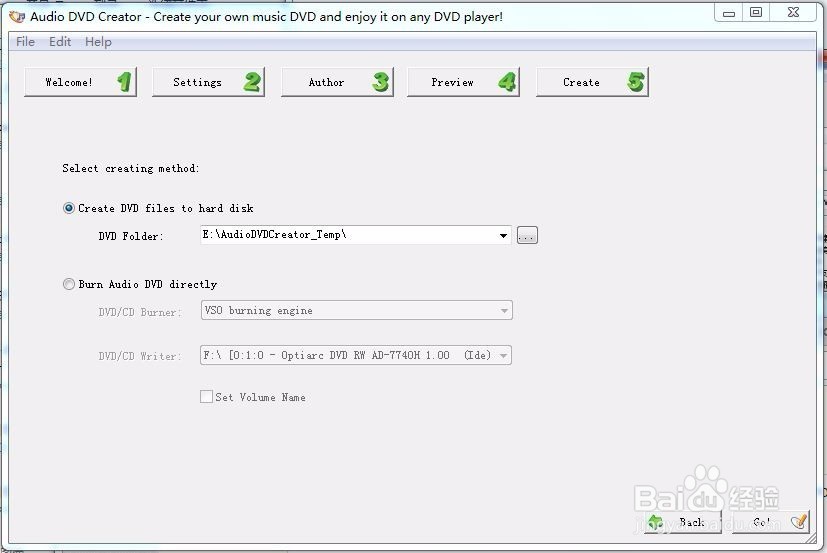Tick the Set Volume Name checkbox

pyautogui.click(x=206, y=397)
